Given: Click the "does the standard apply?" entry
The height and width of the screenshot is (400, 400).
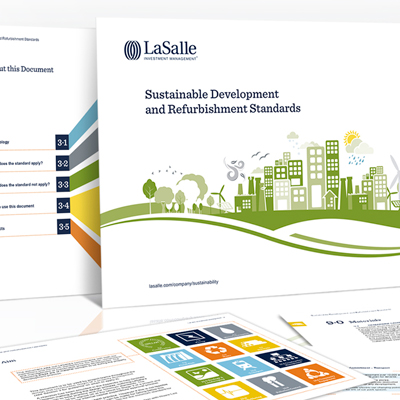Looking at the screenshot, I should [x=22, y=164].
